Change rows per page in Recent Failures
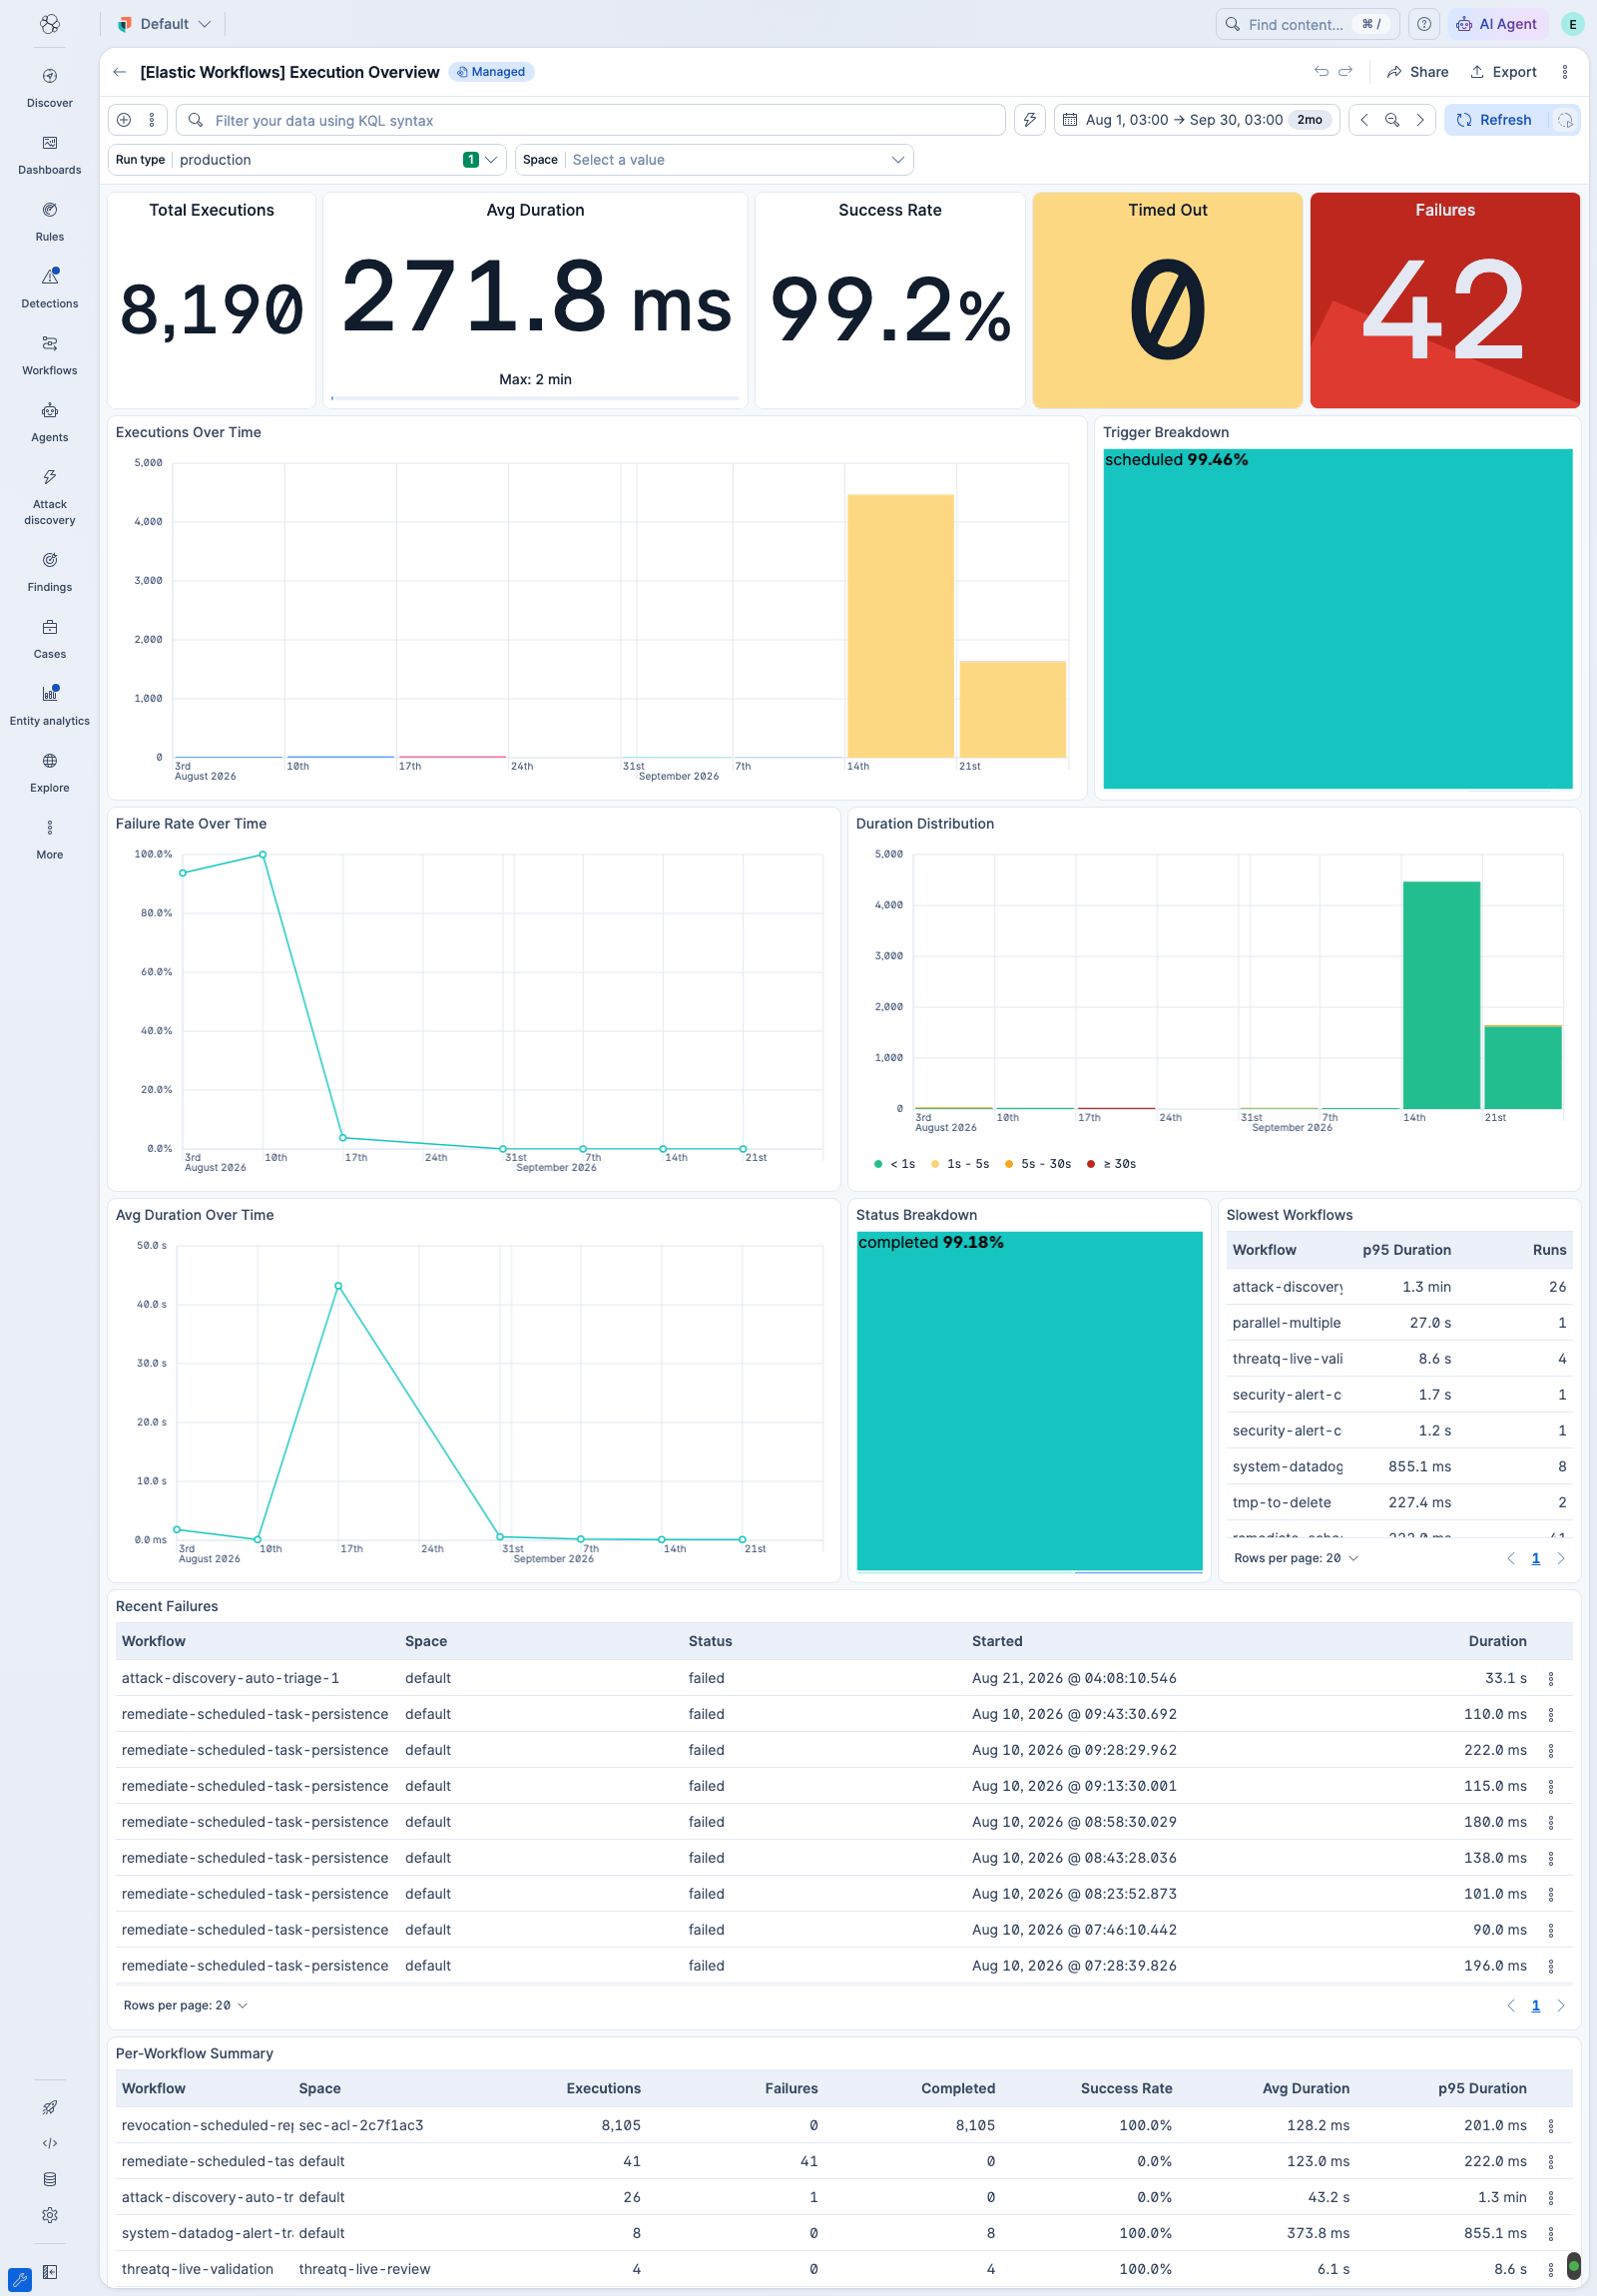This screenshot has width=1597, height=2296. 185,2005
